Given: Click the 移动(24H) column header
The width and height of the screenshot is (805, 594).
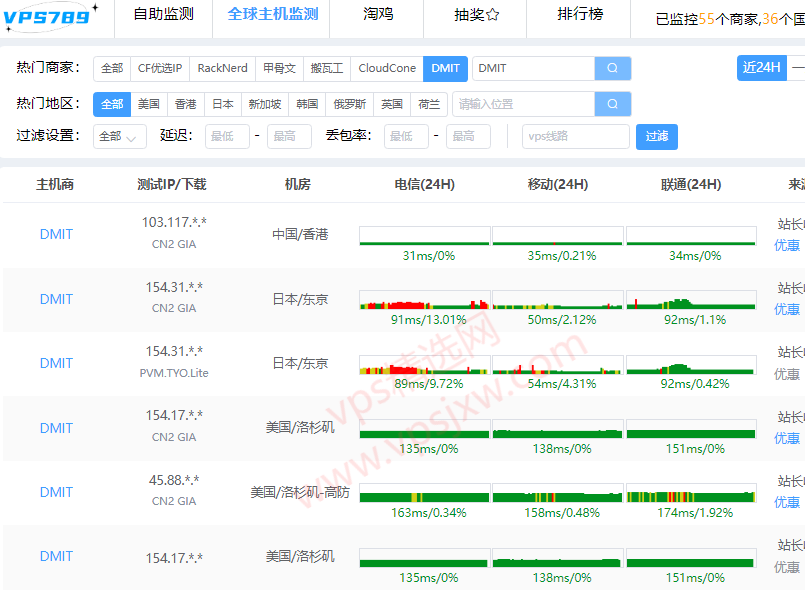Looking at the screenshot, I should point(558,184).
